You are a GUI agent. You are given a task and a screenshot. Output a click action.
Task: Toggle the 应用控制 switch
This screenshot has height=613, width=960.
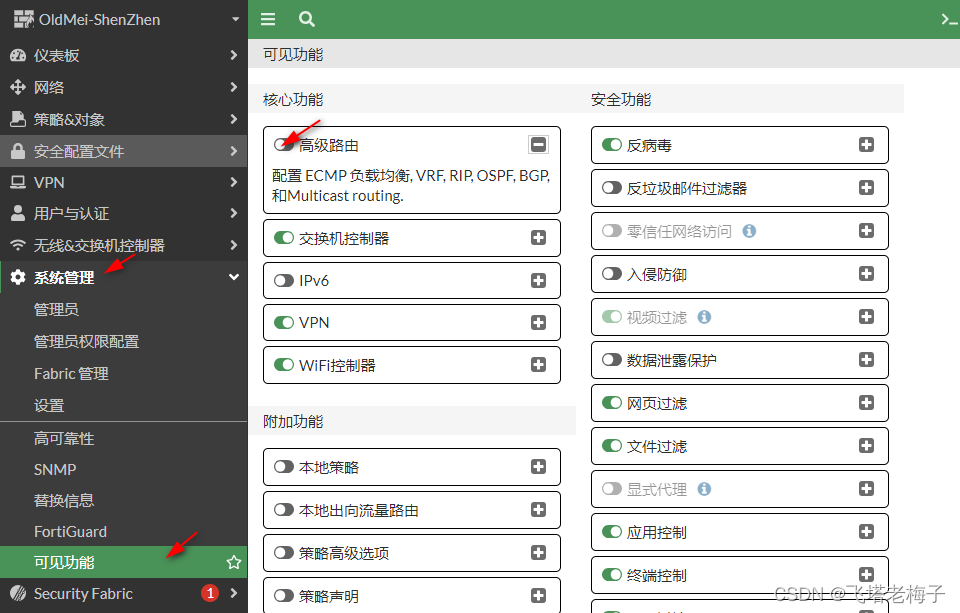coord(612,532)
